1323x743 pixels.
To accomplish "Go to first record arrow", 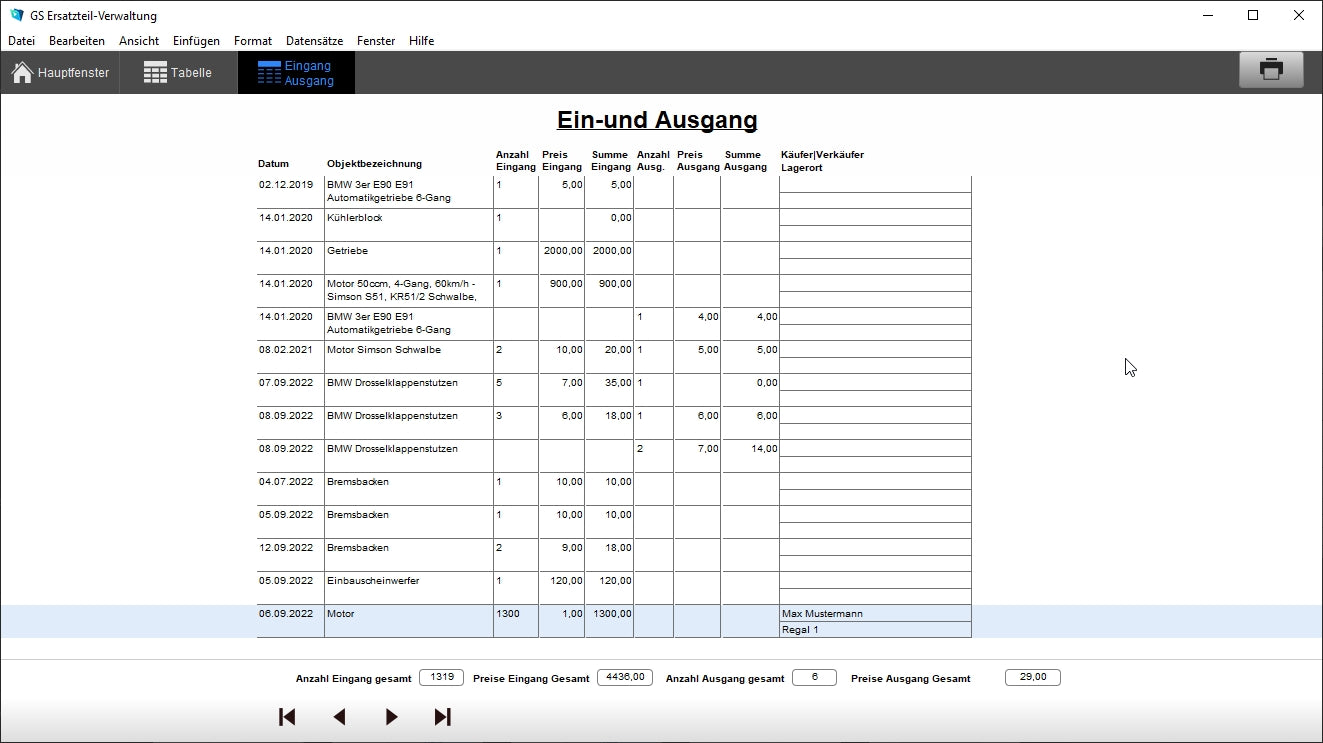I will coord(287,717).
